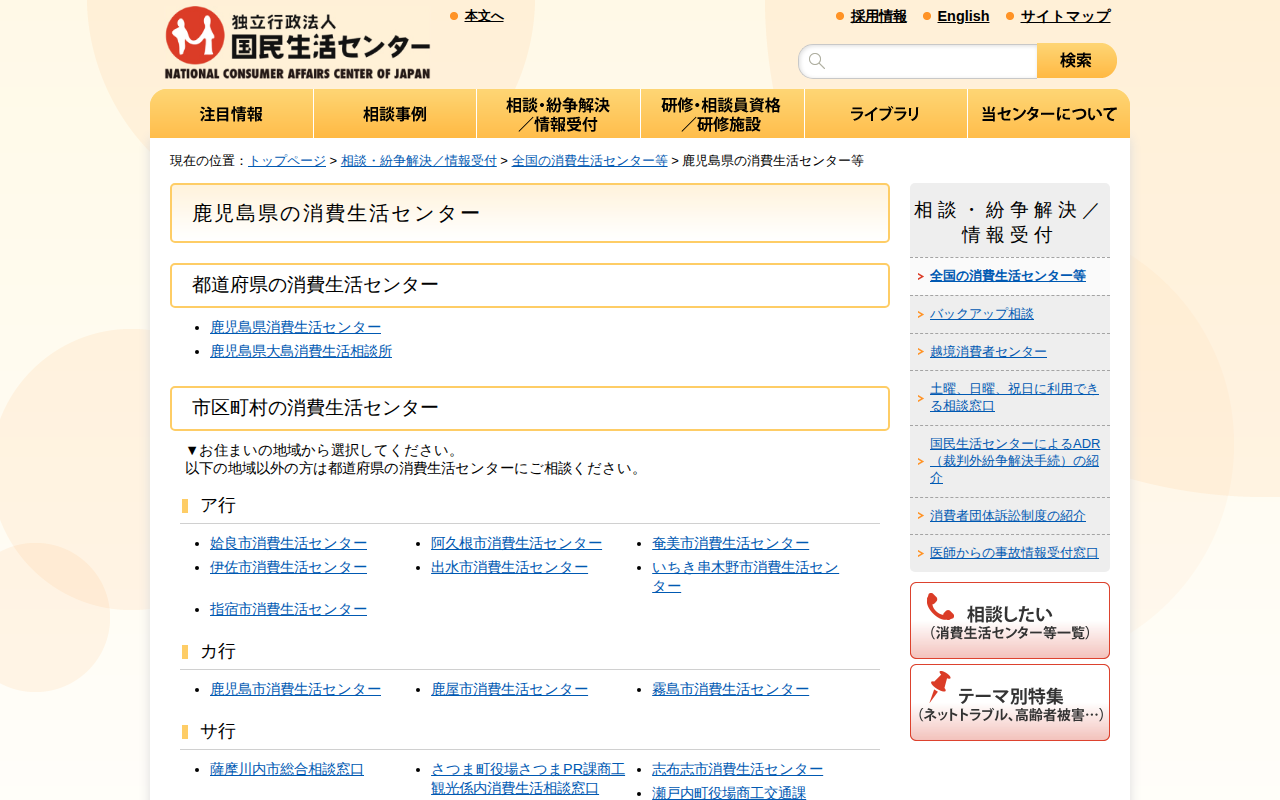This screenshot has width=1280, height=800.
Task: Open 霧島市消費生活センター link
Action: point(731,689)
